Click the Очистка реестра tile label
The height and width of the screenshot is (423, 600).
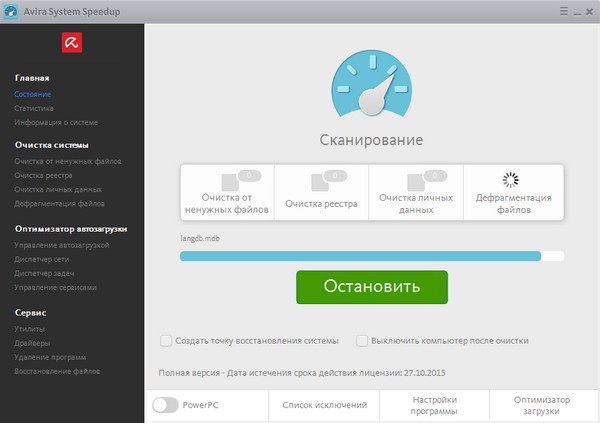[x=321, y=204]
